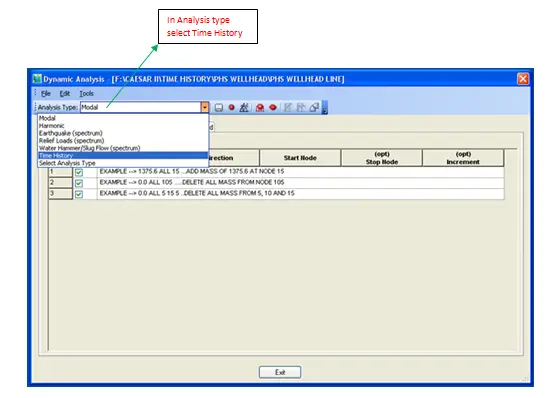Click the Analysis Type dropdown arrow

coord(205,107)
